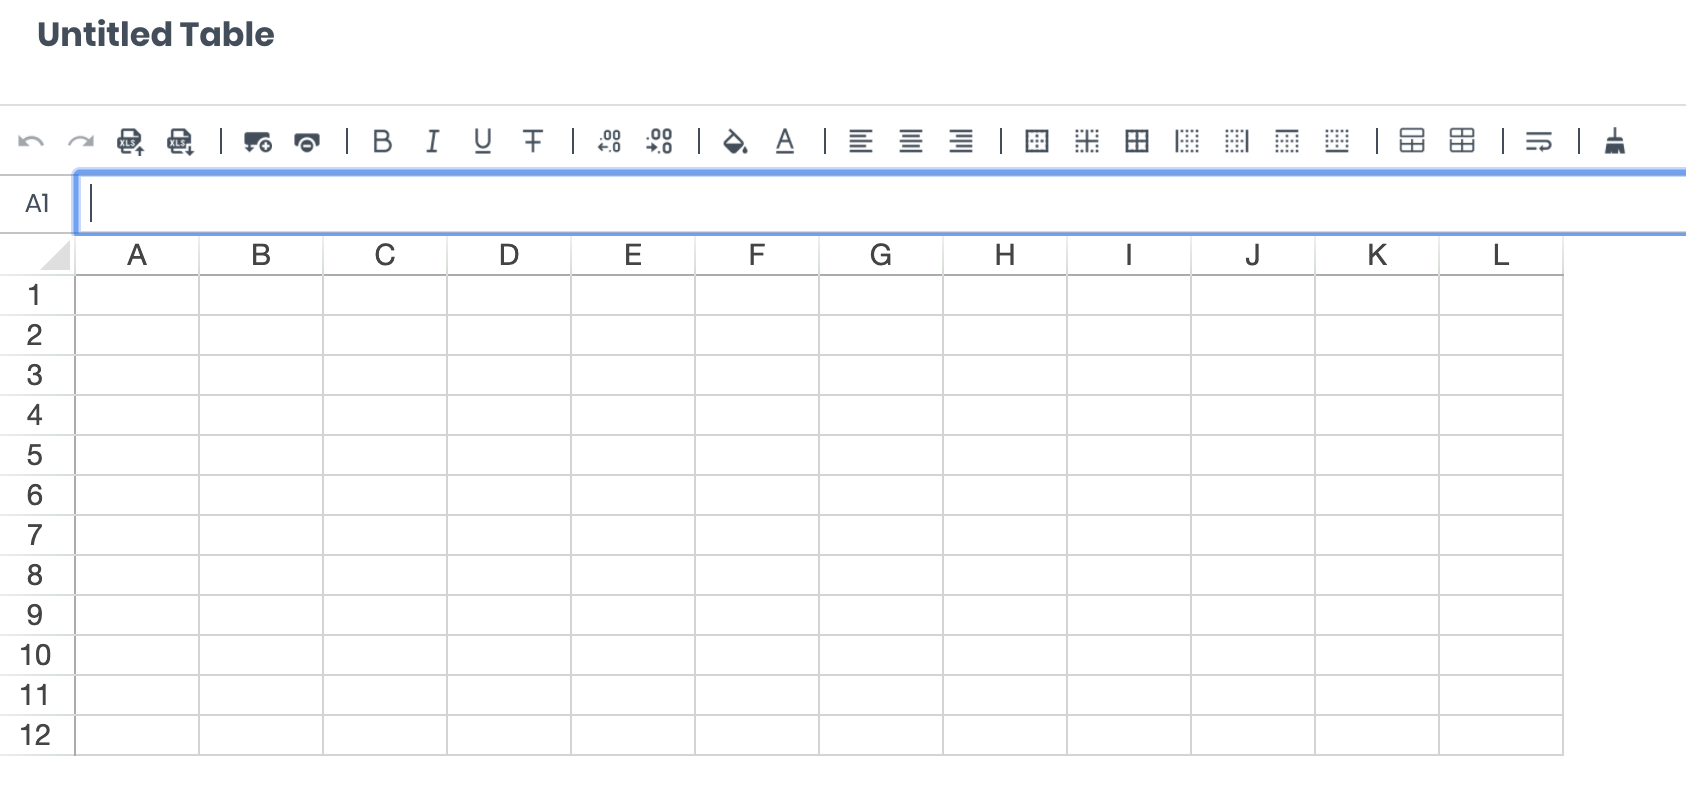Open the fill color bucket
1686x798 pixels.
[735, 141]
